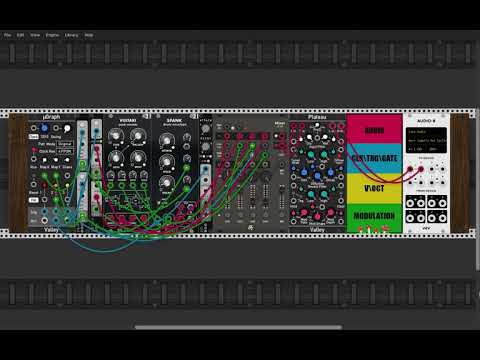The height and width of the screenshot is (360, 480).
Task: Click the mixer master channel fader
Action: (282, 197)
